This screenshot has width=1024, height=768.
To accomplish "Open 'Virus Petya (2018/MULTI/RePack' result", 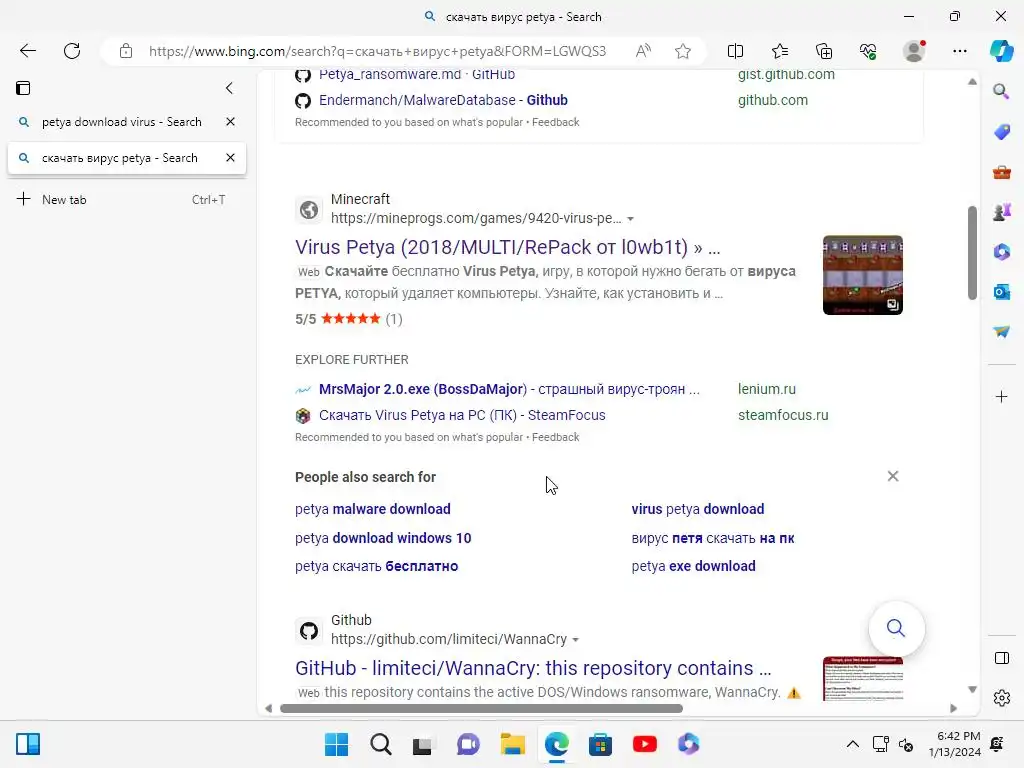I will pyautogui.click(x=507, y=248).
